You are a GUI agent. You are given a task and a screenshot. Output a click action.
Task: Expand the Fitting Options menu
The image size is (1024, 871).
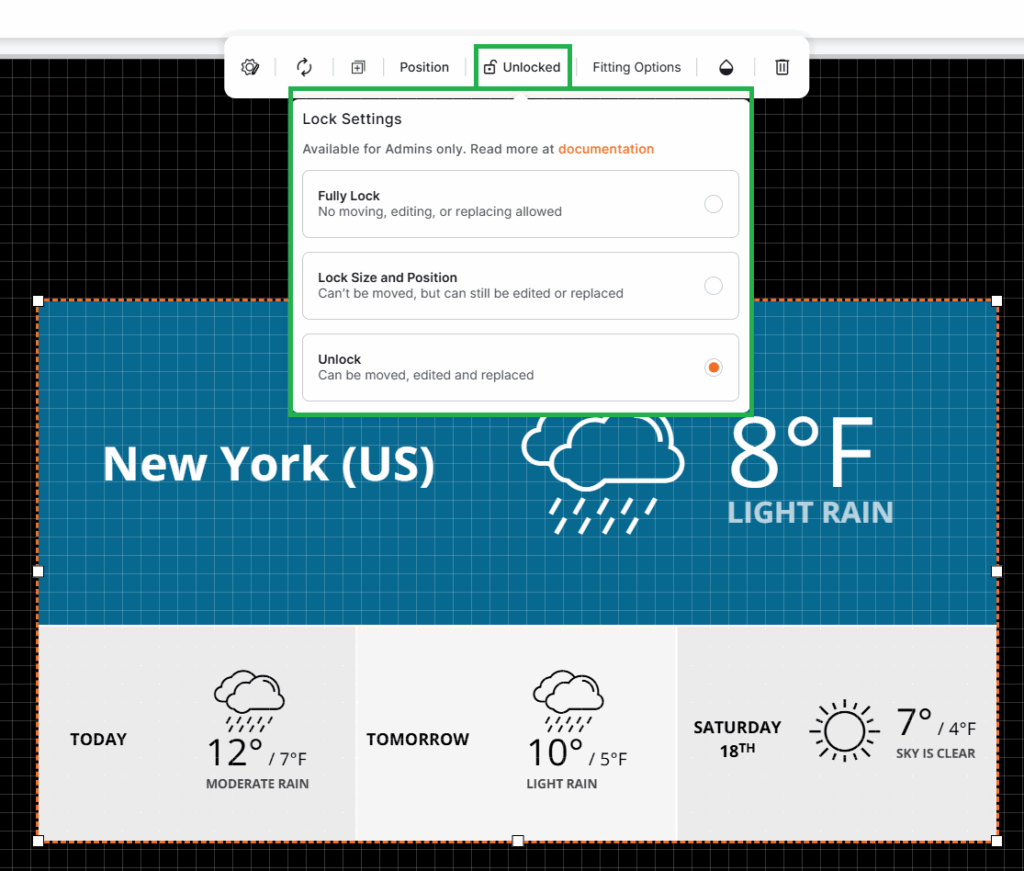point(636,67)
